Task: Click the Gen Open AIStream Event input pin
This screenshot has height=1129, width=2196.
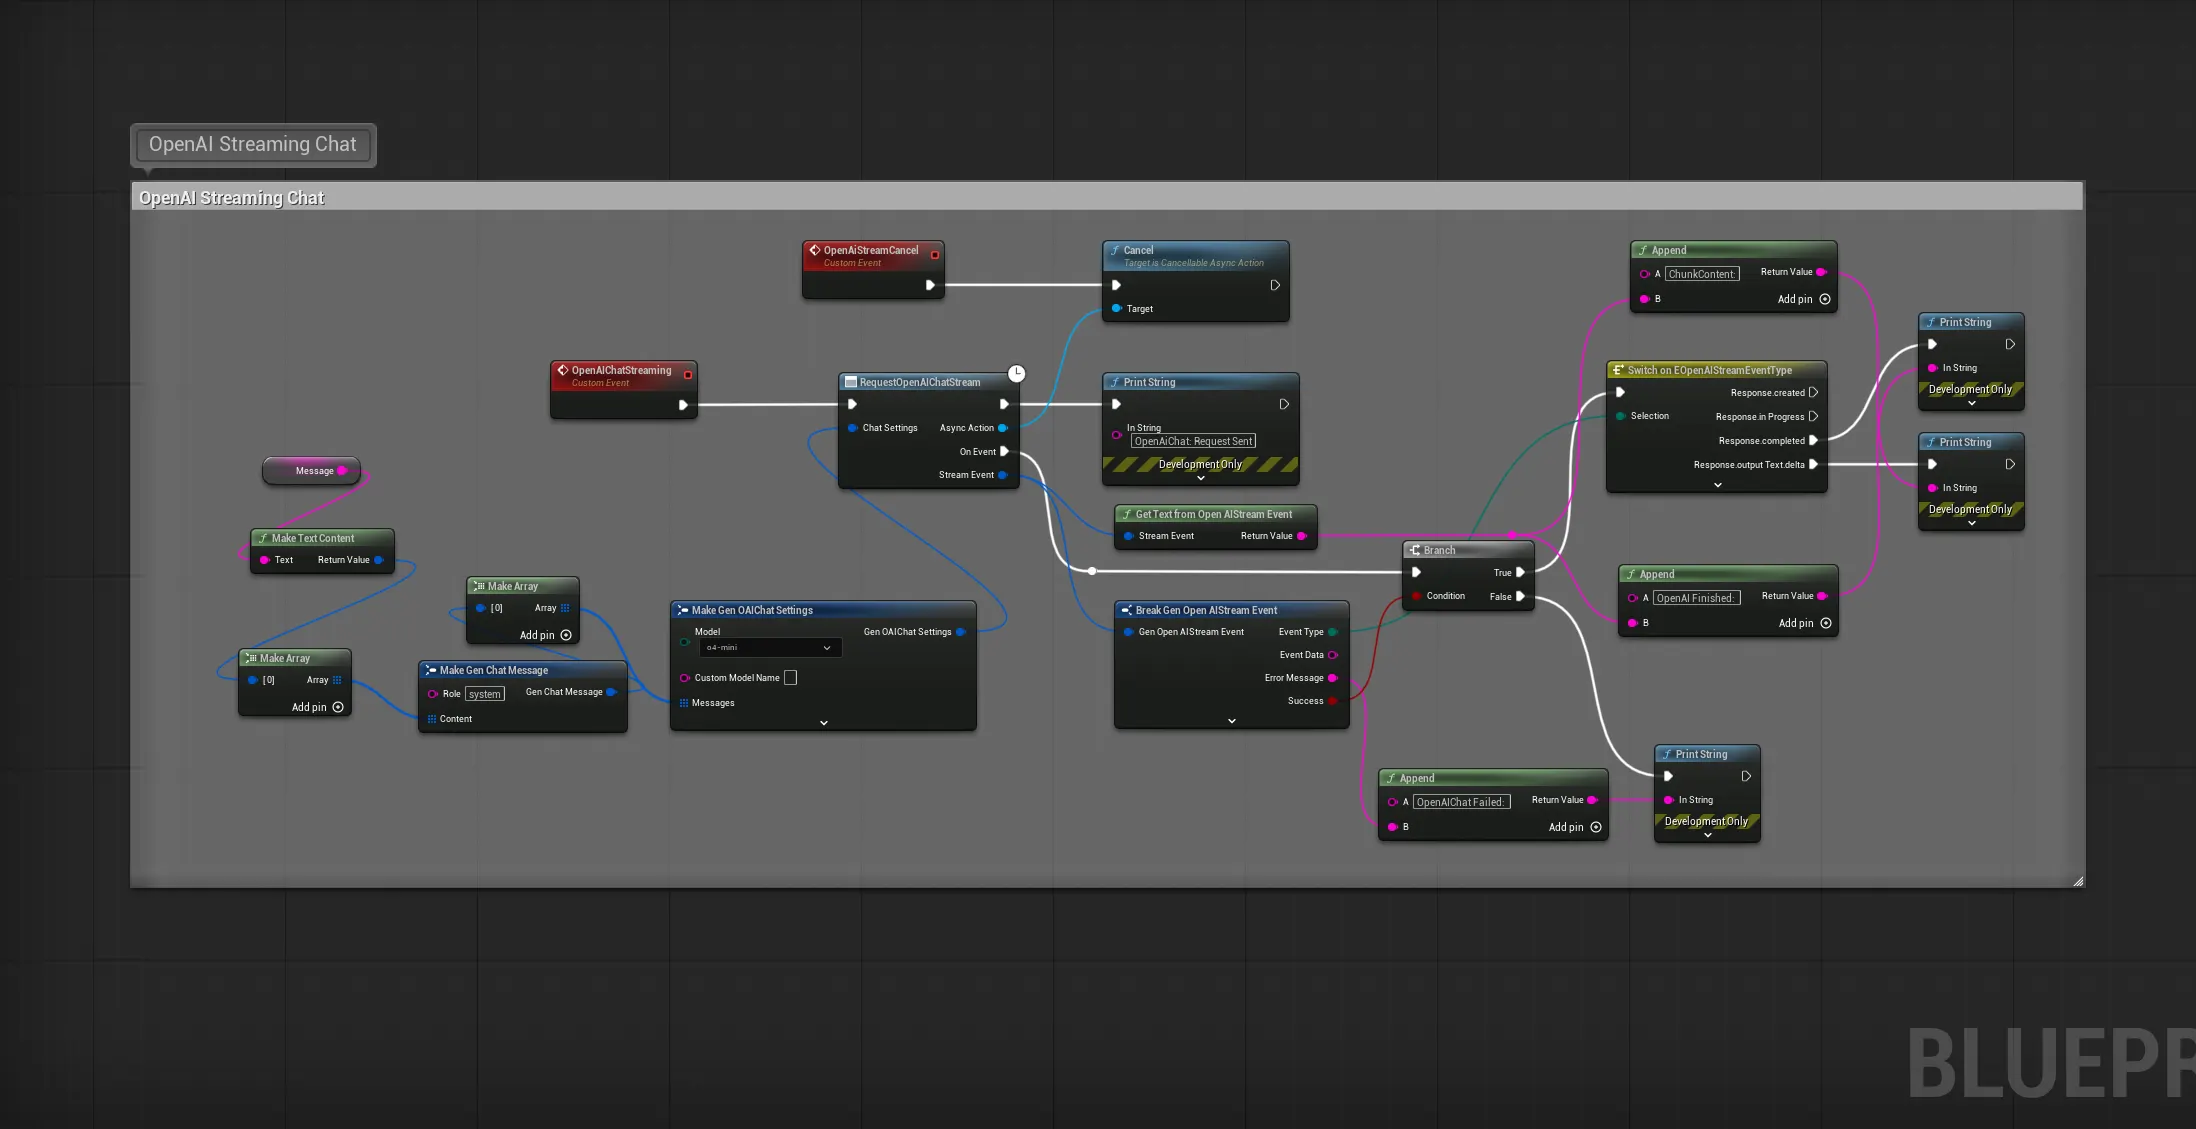Action: click(1128, 632)
